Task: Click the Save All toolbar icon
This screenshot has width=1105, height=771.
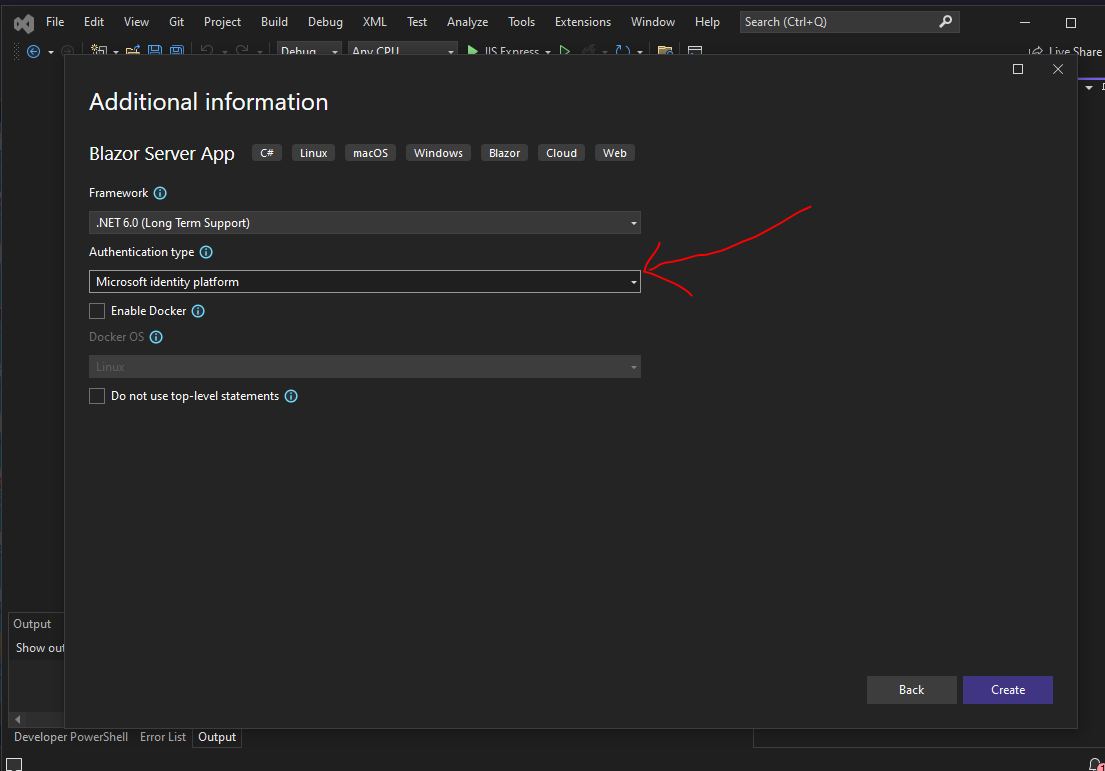Action: click(x=177, y=50)
